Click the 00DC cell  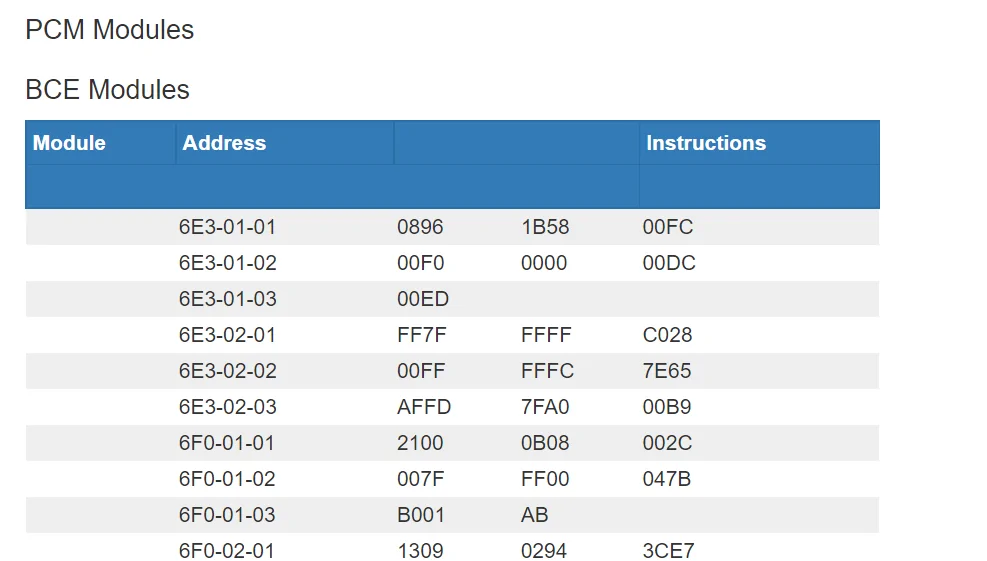[669, 263]
